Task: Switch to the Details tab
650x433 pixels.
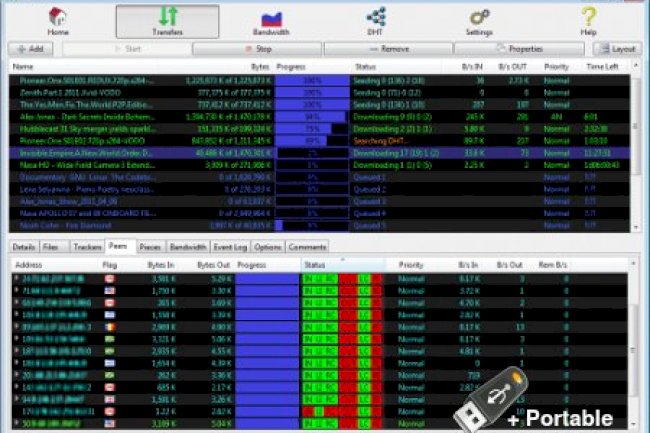Action: coord(24,247)
